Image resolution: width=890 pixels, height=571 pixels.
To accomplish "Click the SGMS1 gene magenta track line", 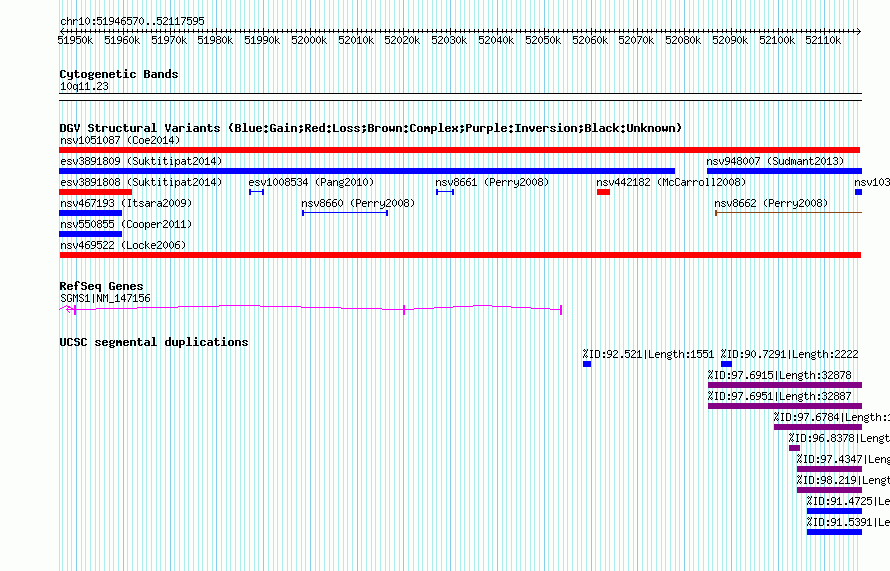I will [x=310, y=309].
